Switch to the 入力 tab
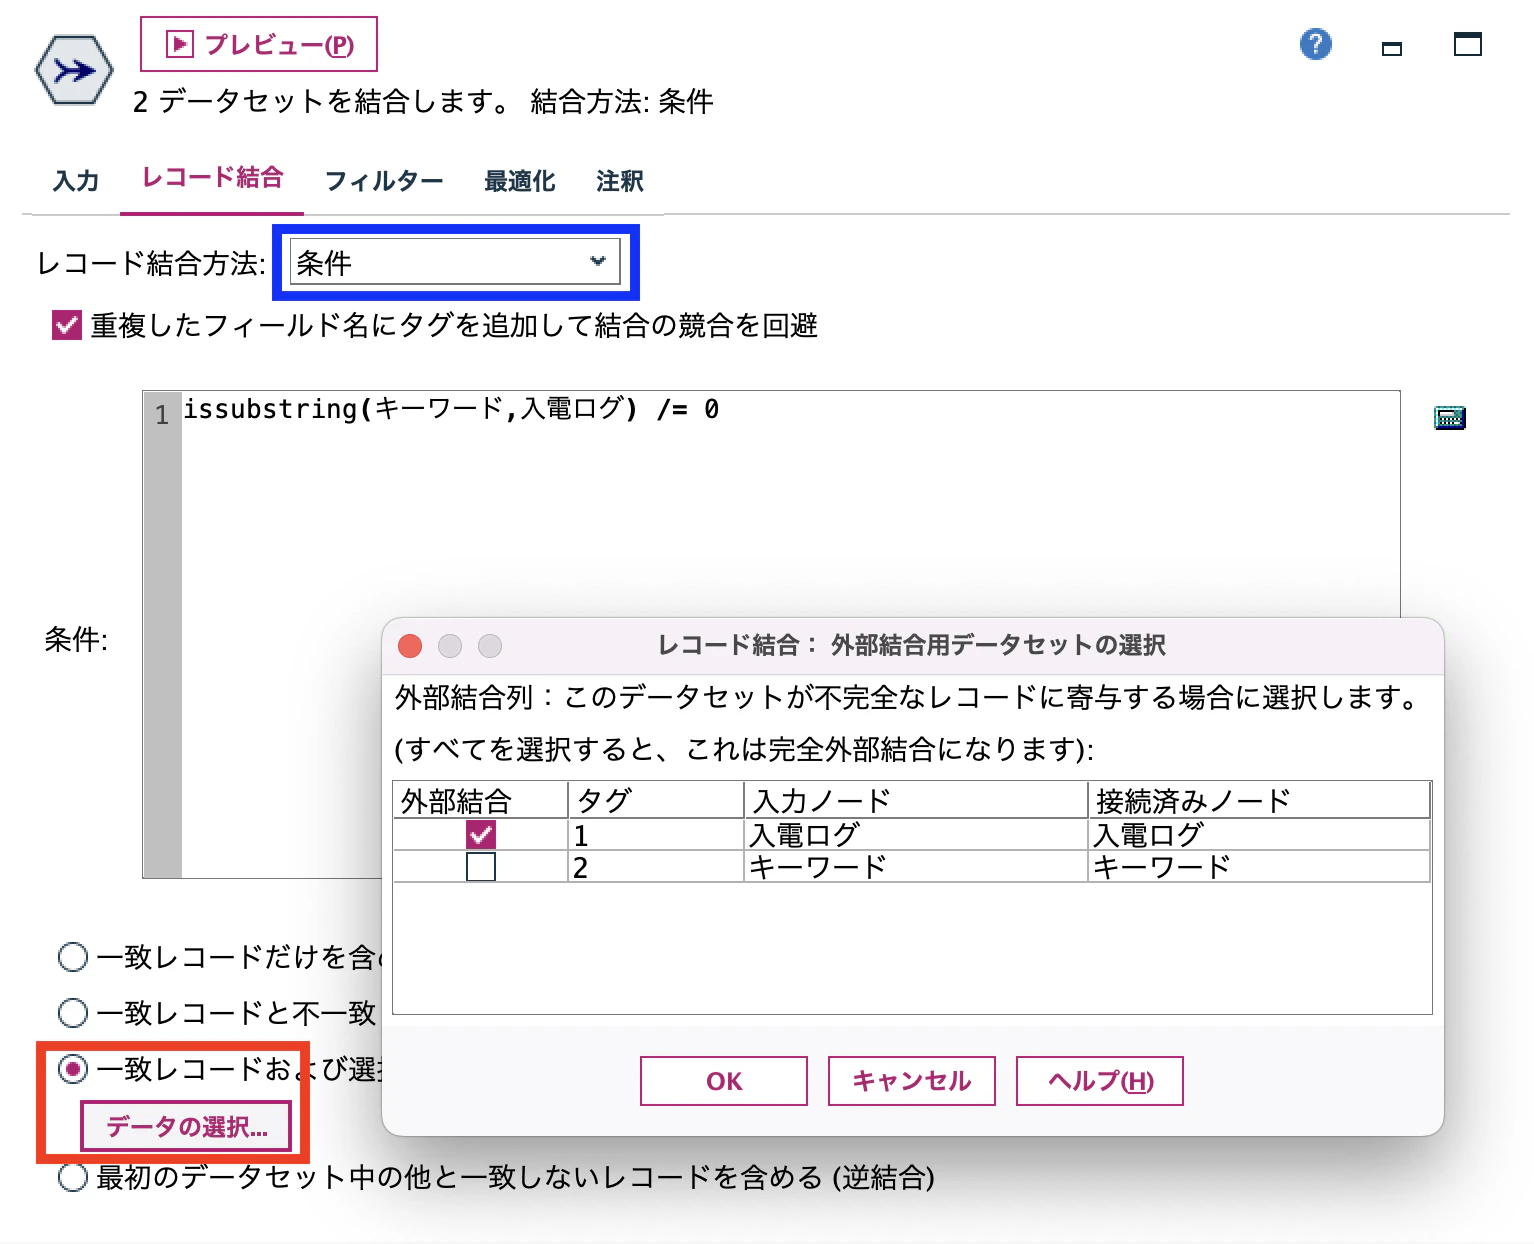This screenshot has height=1244, width=1534. (76, 181)
